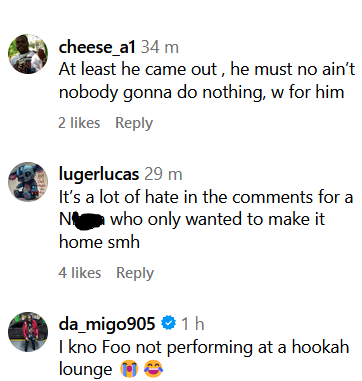Screen dimensions: 362x381
Task: Click the verified badge next to da_migo905
Action: (x=169, y=323)
